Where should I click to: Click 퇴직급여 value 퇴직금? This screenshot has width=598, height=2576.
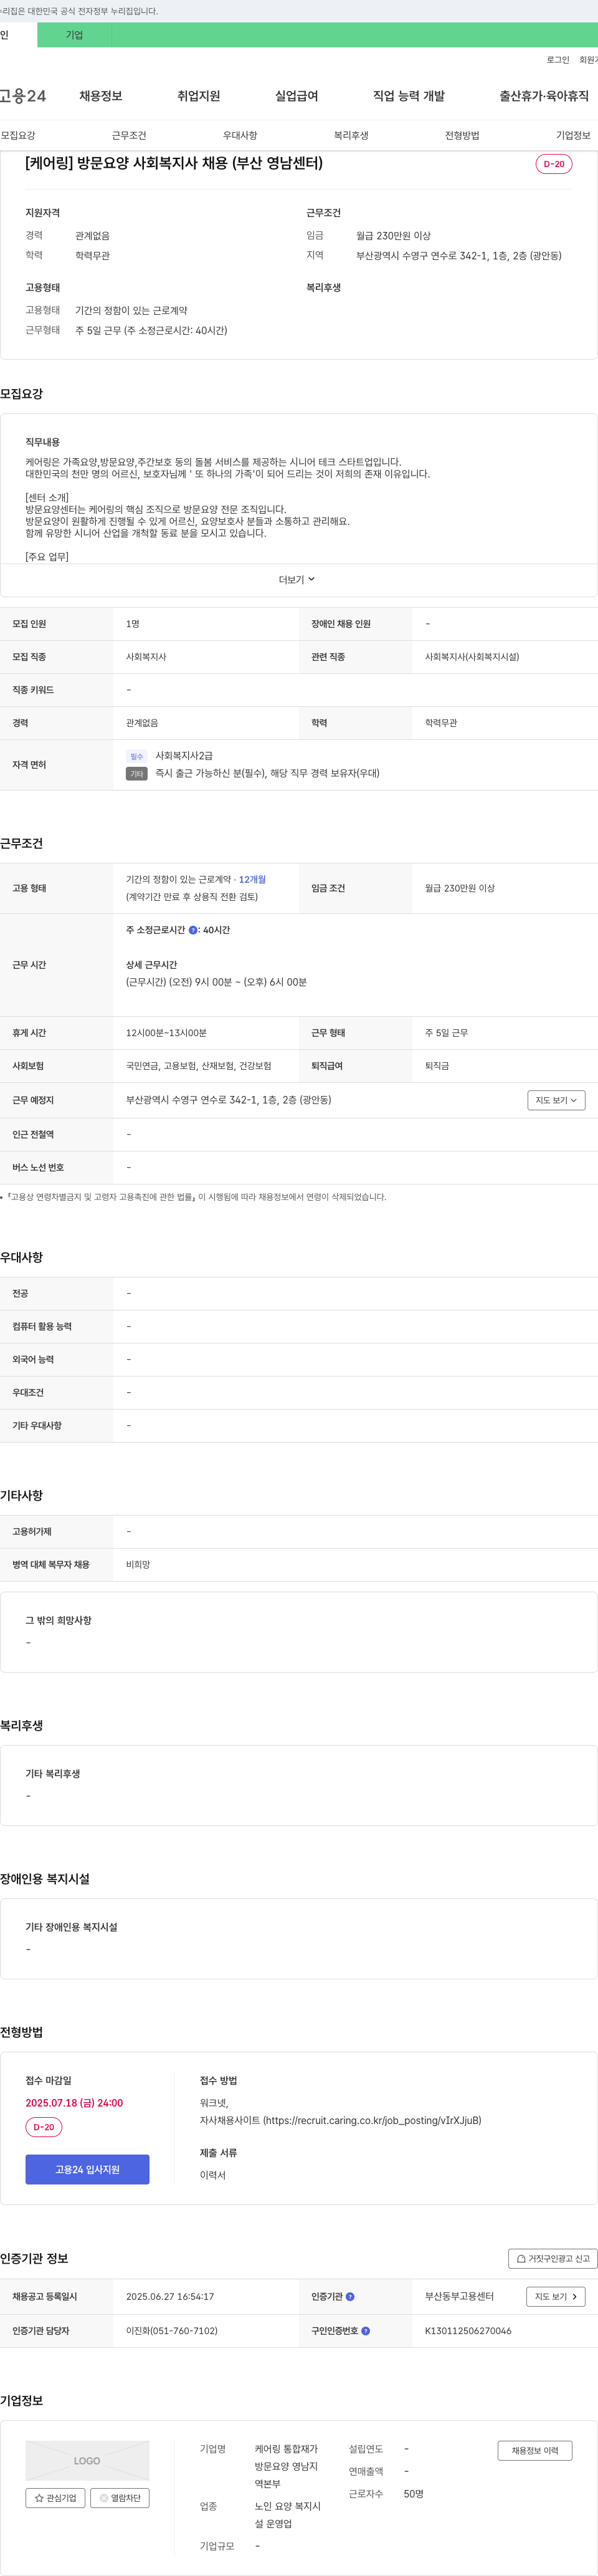[x=437, y=1066]
